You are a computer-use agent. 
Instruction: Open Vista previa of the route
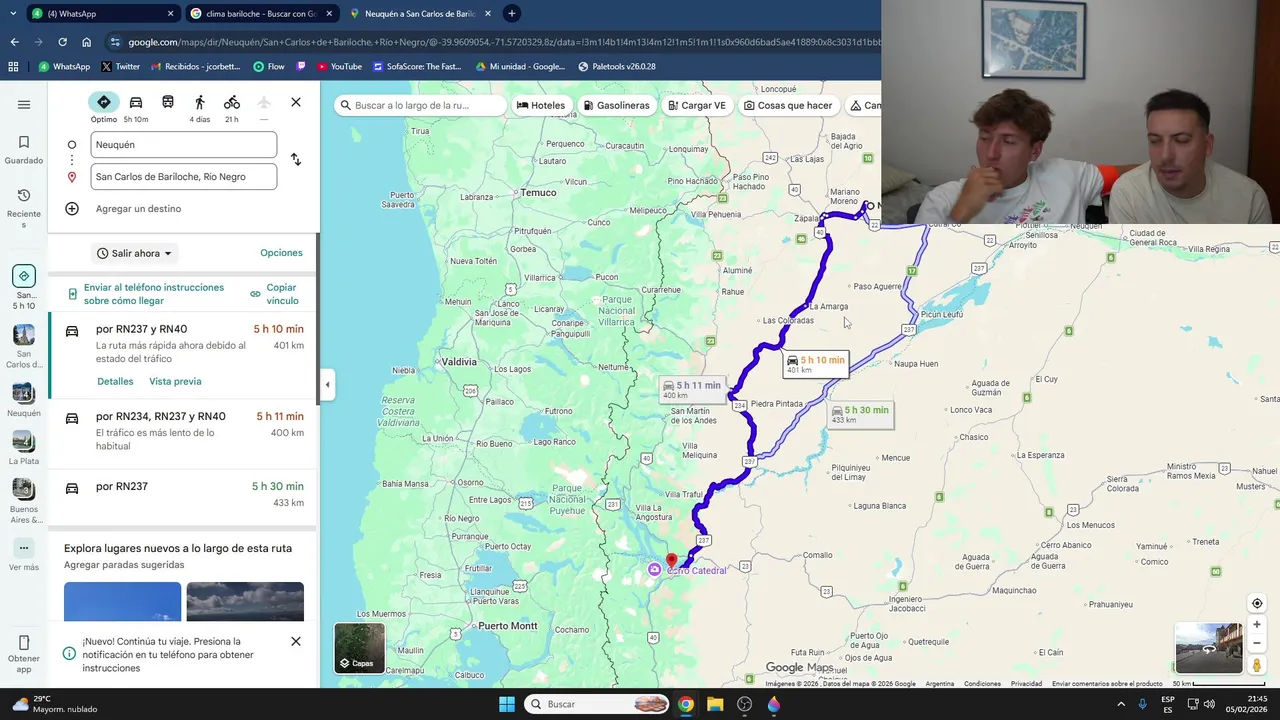pos(175,381)
